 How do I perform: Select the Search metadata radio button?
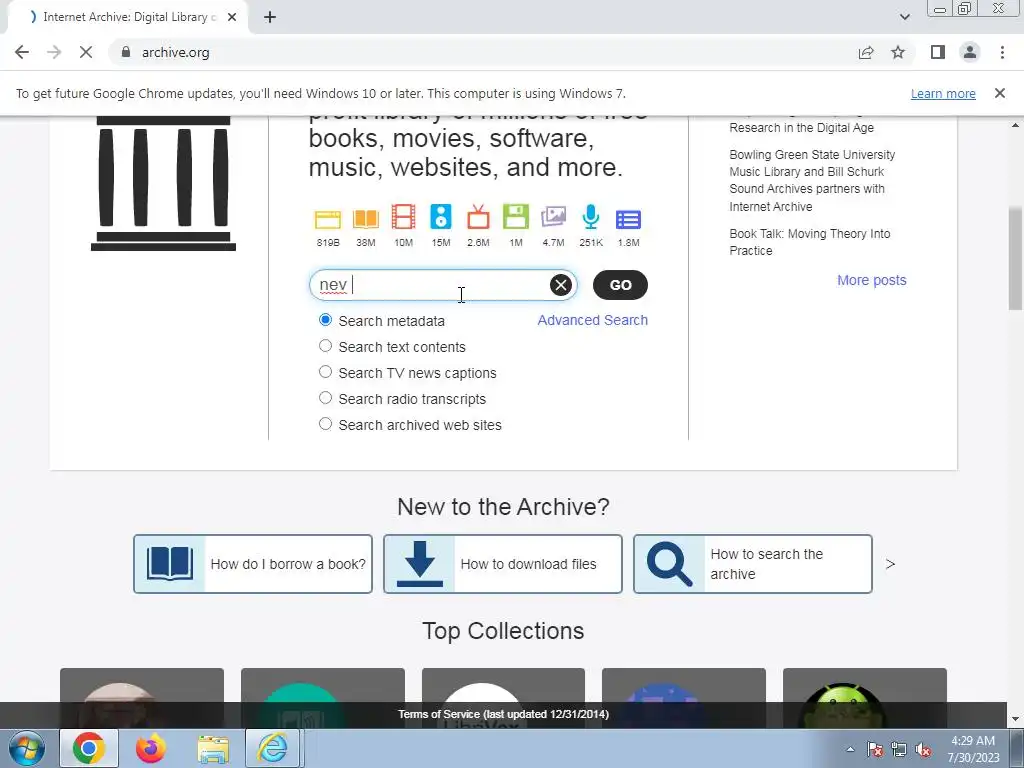(x=325, y=320)
